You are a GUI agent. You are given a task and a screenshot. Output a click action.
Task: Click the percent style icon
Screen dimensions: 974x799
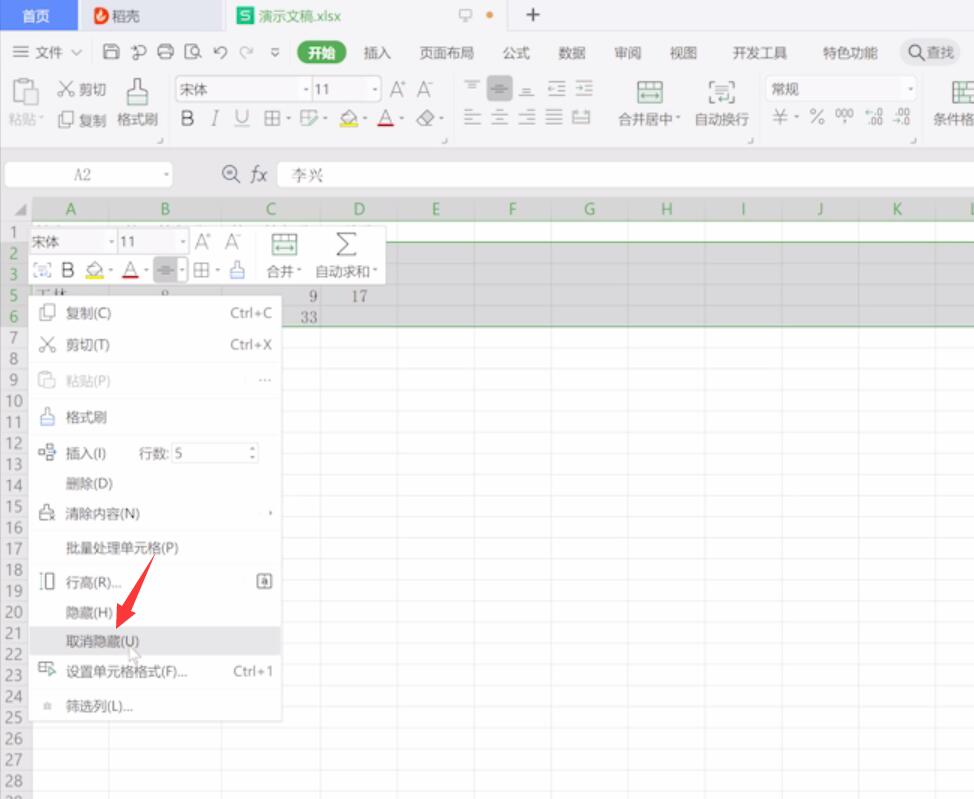tap(817, 116)
